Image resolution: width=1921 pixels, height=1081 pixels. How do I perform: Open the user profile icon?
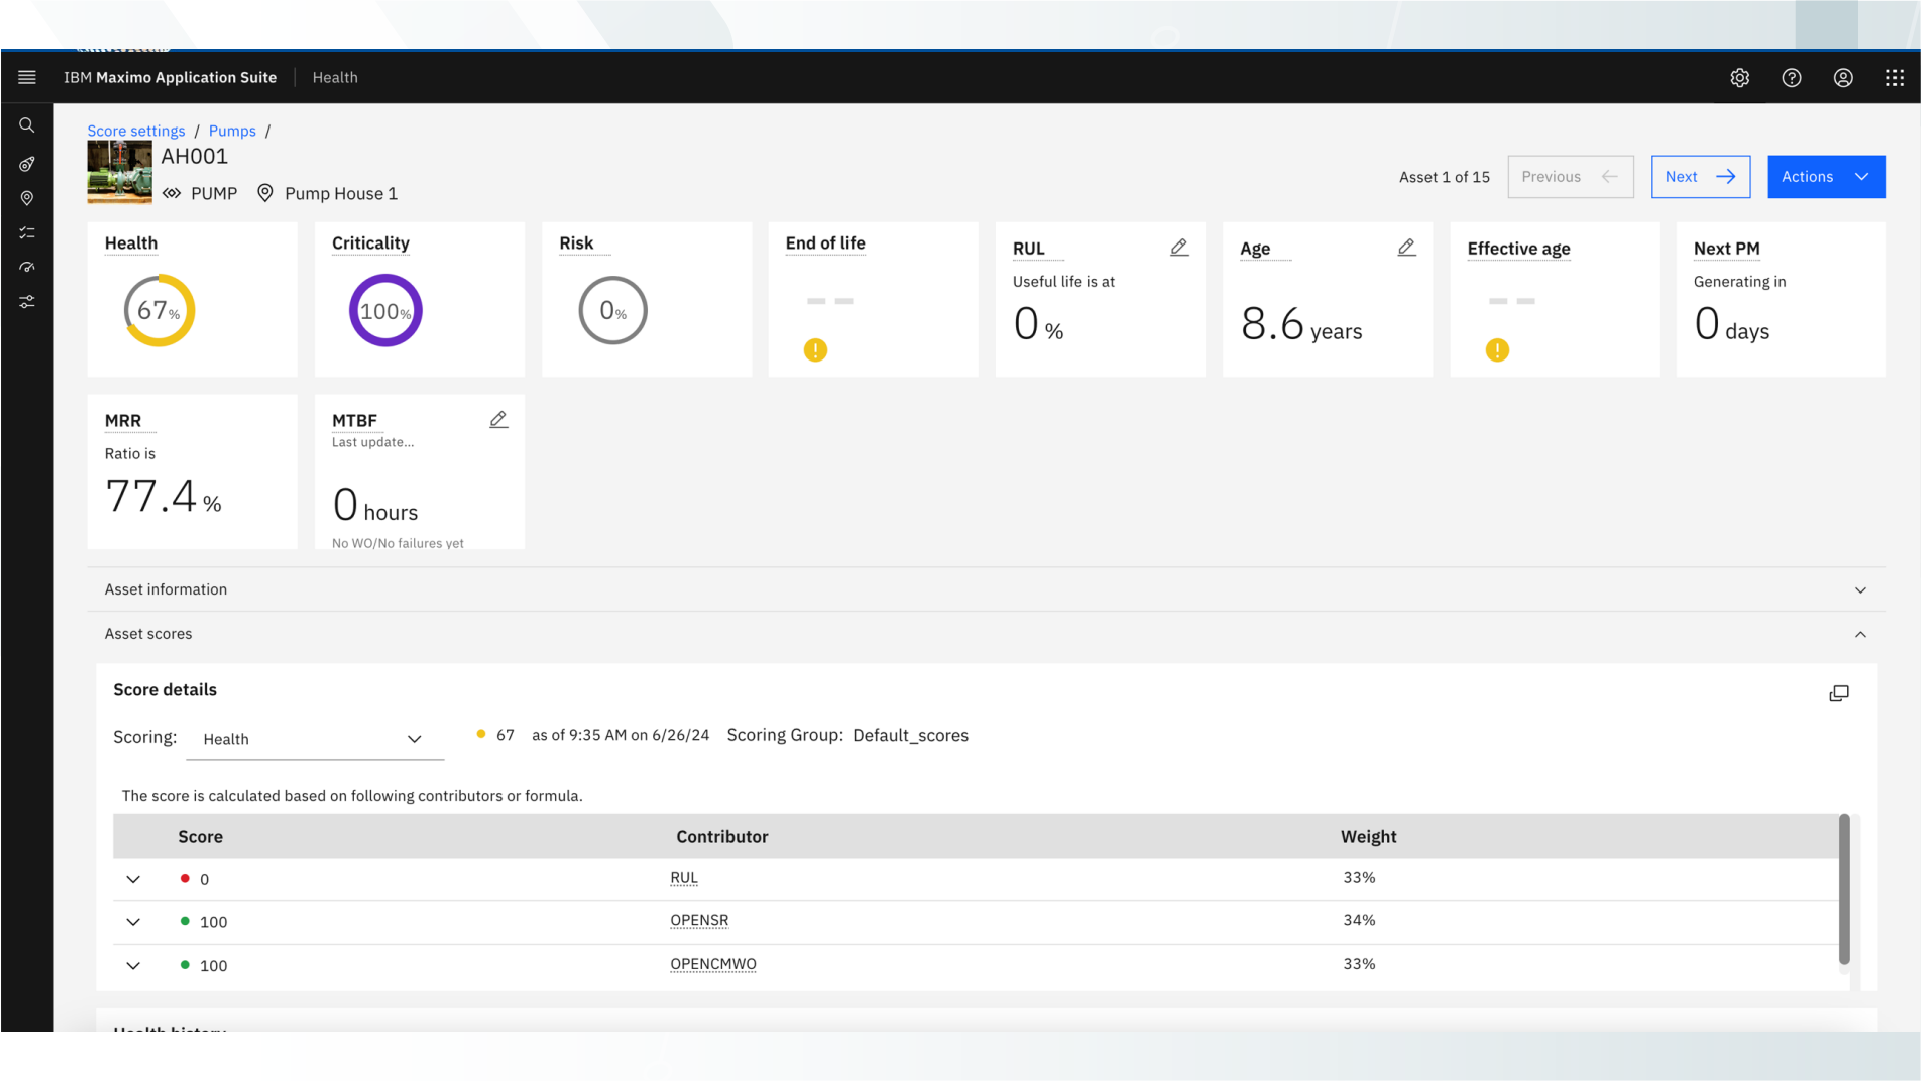click(1843, 78)
